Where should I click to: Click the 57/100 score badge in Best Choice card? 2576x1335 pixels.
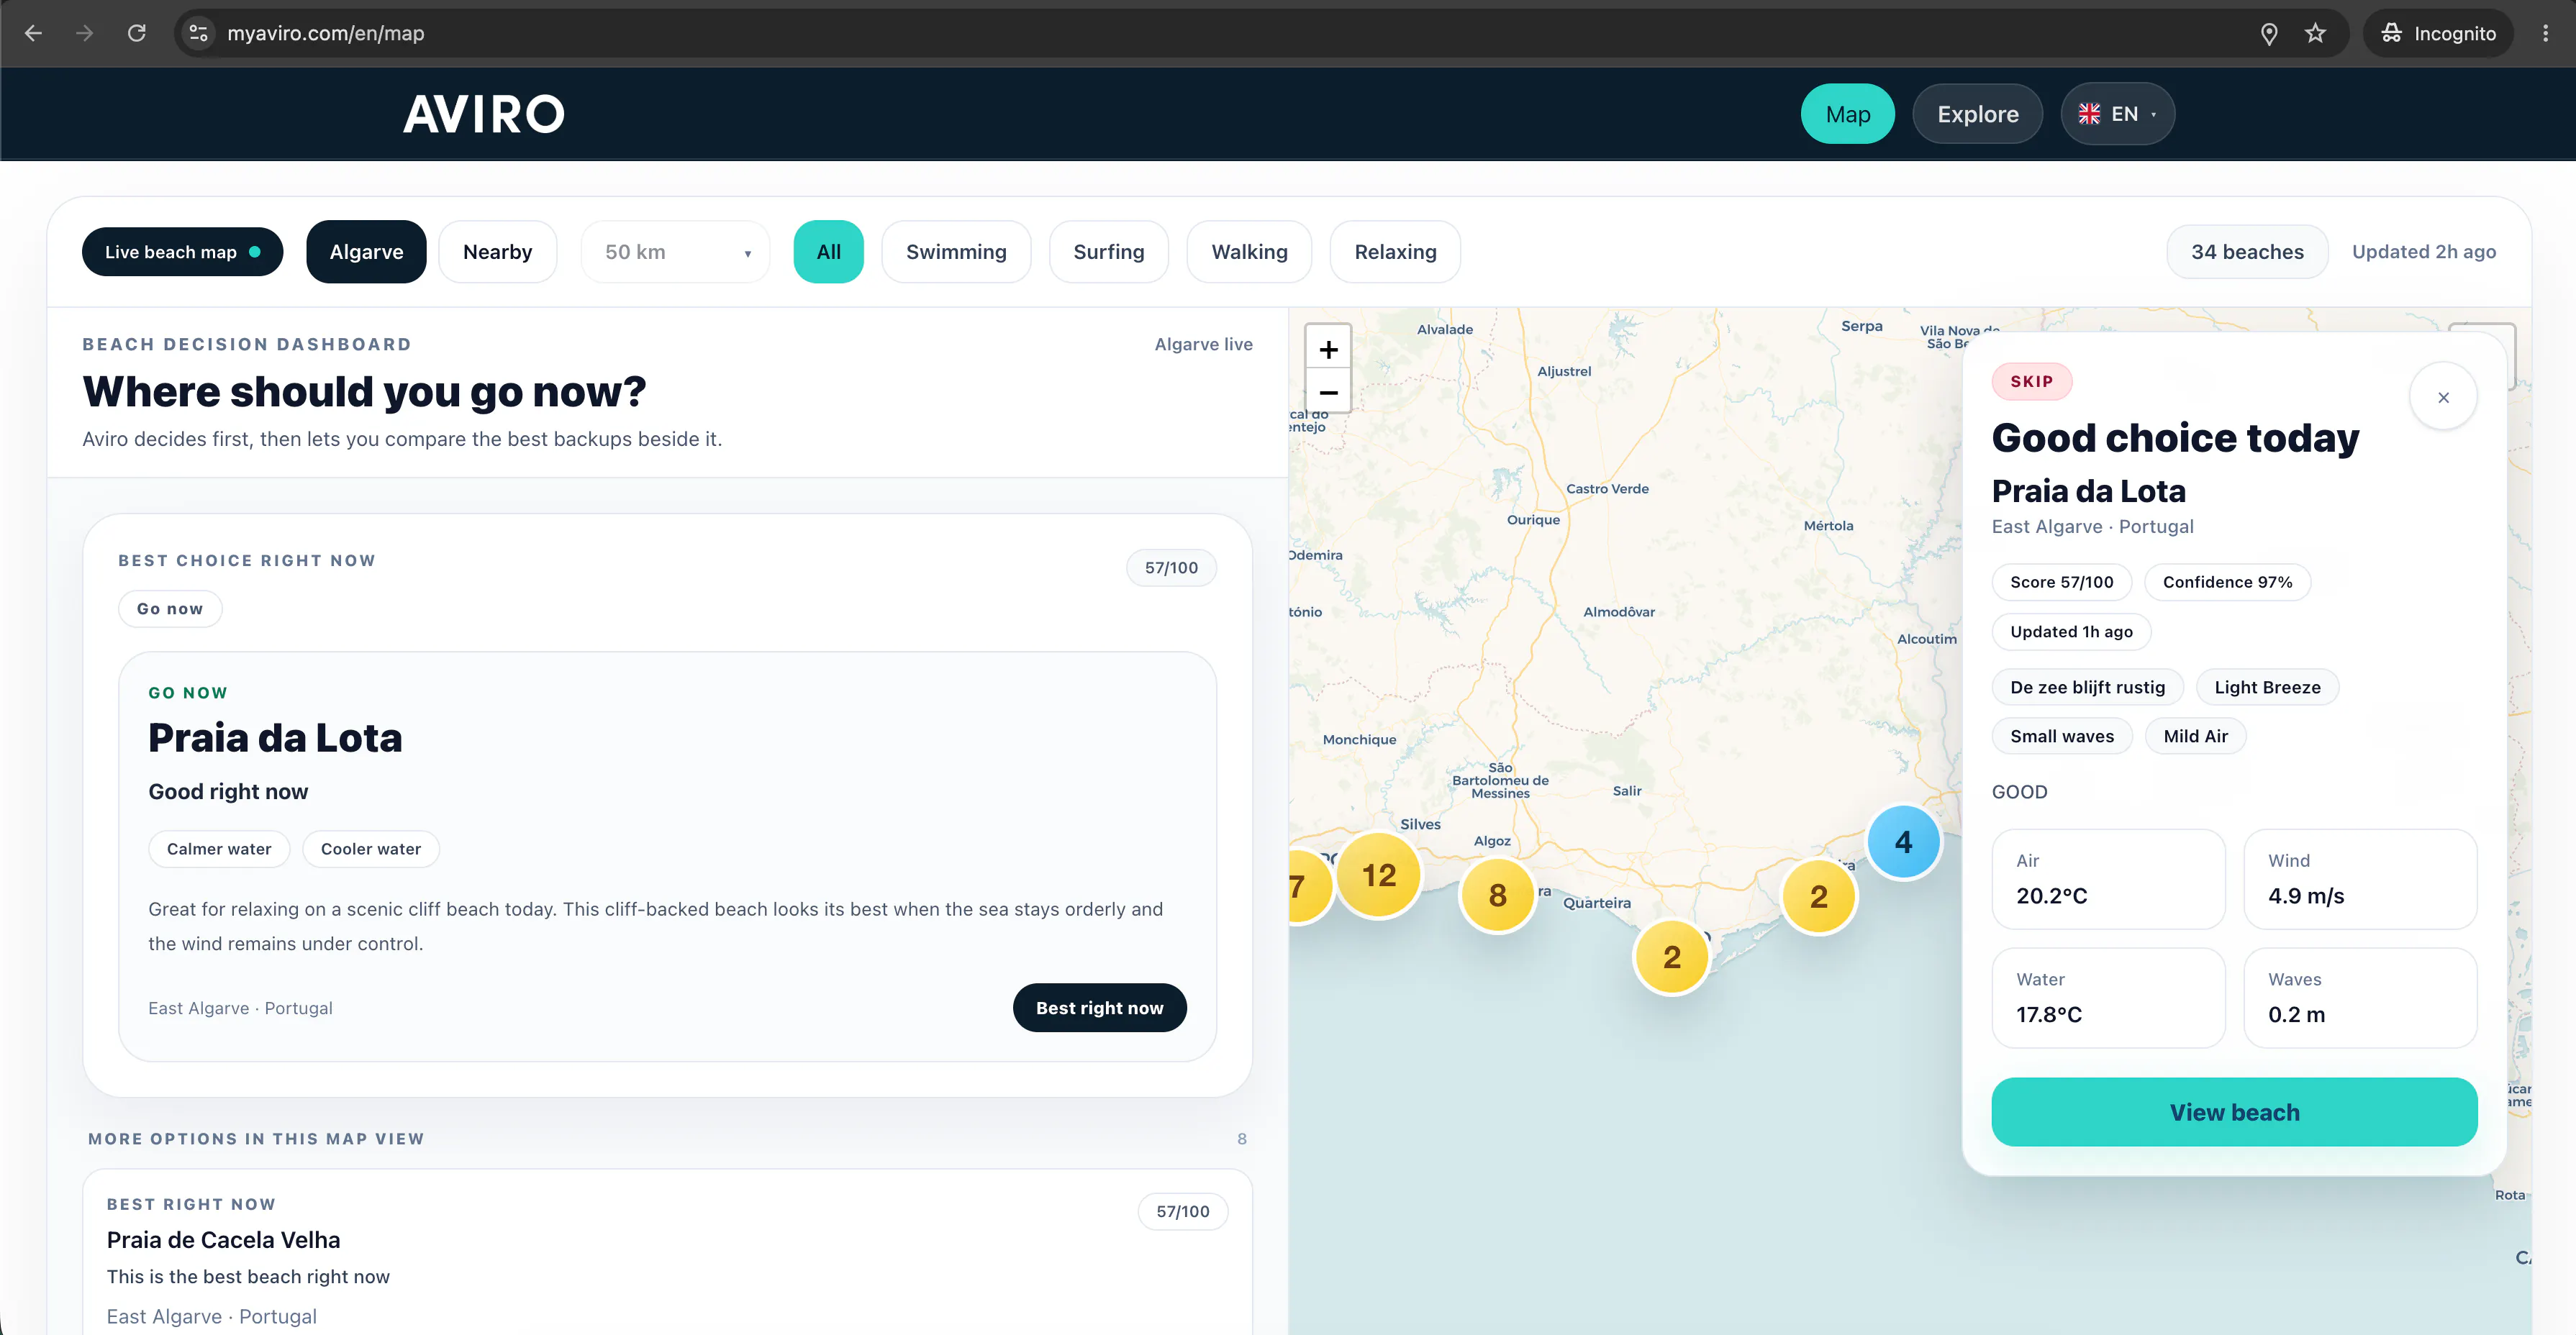pos(1171,568)
